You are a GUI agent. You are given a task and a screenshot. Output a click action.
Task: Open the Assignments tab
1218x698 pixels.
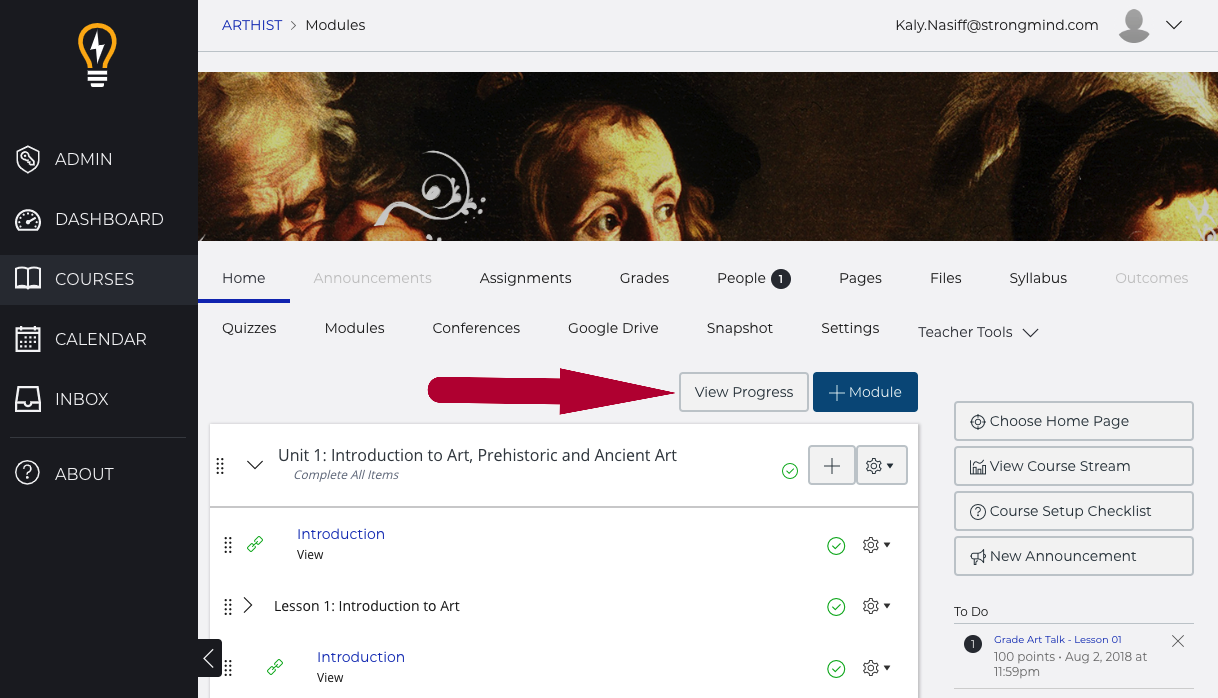click(526, 278)
